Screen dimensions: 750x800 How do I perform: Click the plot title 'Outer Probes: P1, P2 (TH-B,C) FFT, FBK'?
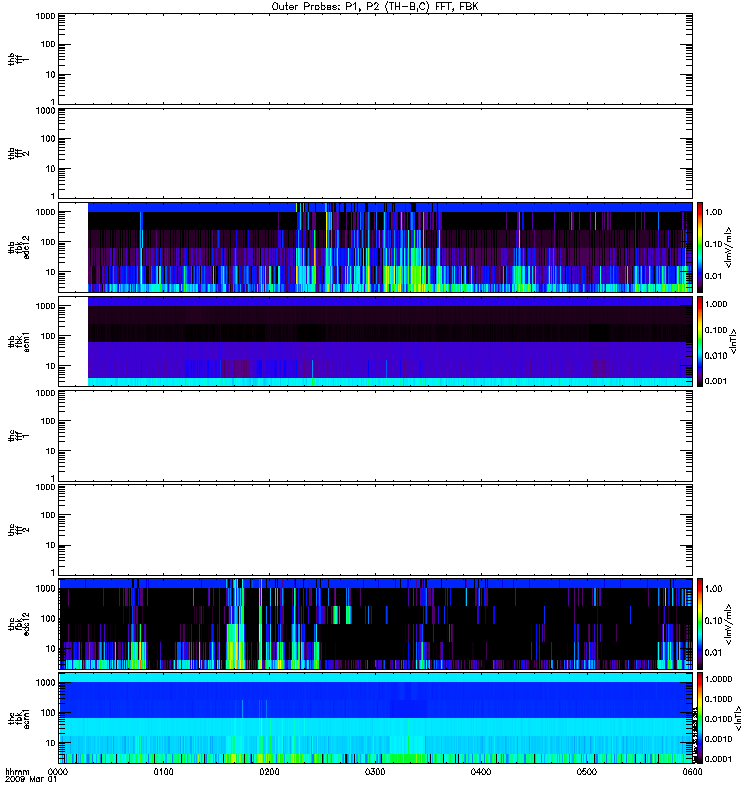(x=375, y=7)
